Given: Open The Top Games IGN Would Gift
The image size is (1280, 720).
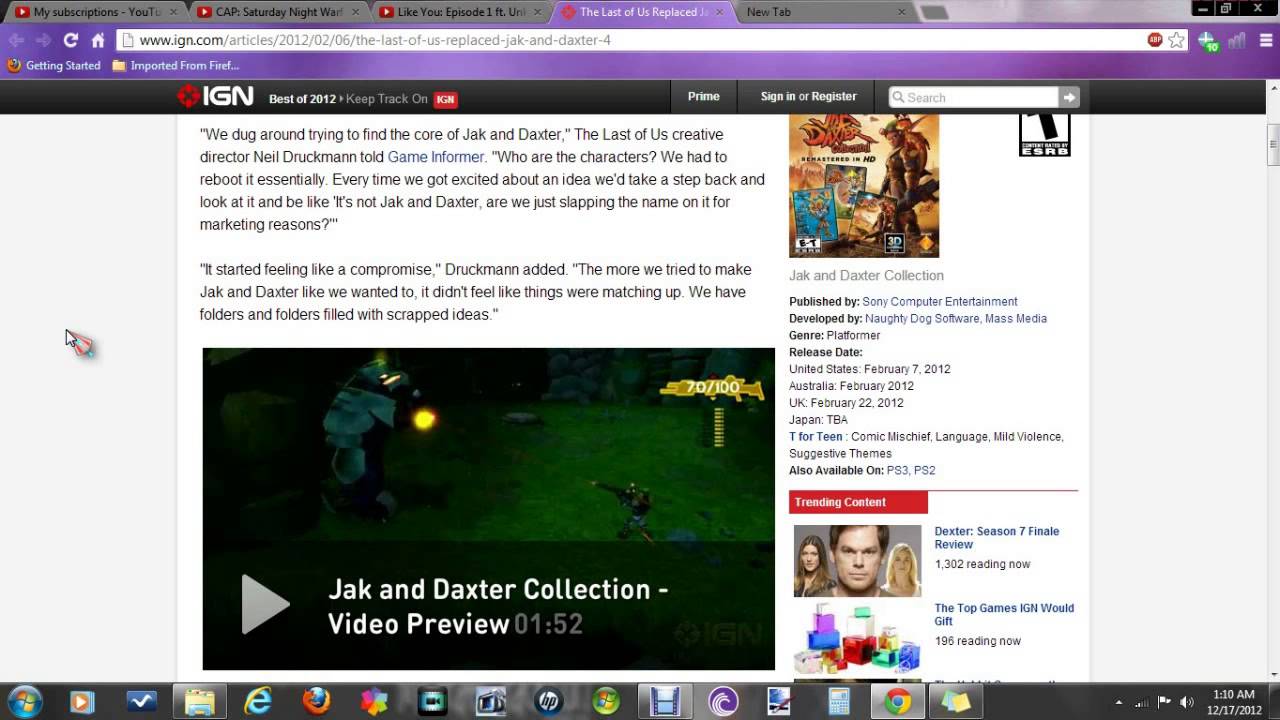Looking at the screenshot, I should [x=1004, y=614].
